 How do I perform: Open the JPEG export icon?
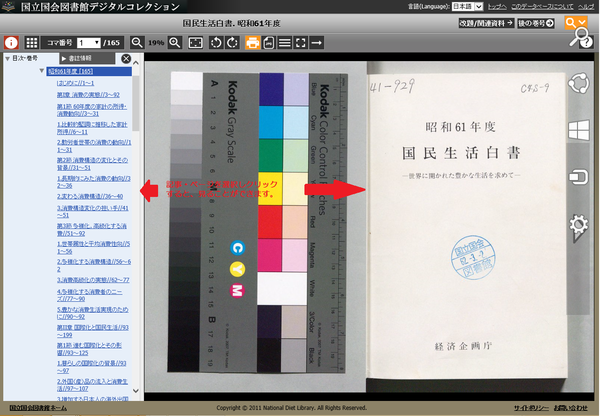pos(269,42)
